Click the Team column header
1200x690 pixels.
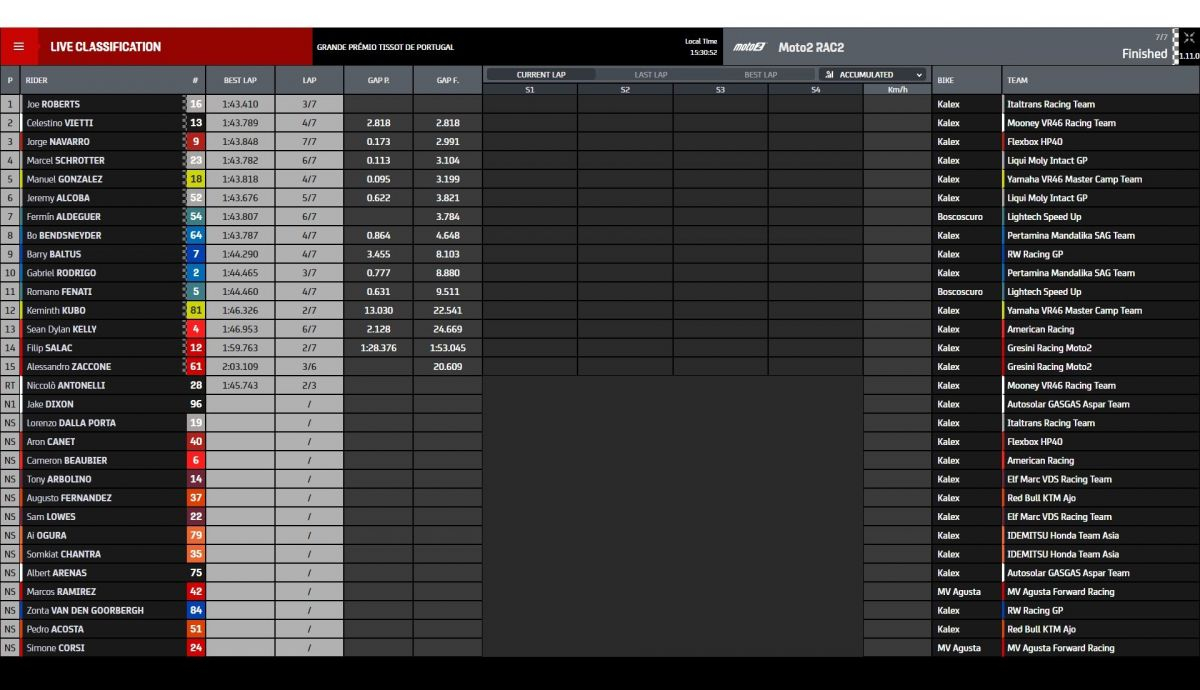(x=1101, y=80)
